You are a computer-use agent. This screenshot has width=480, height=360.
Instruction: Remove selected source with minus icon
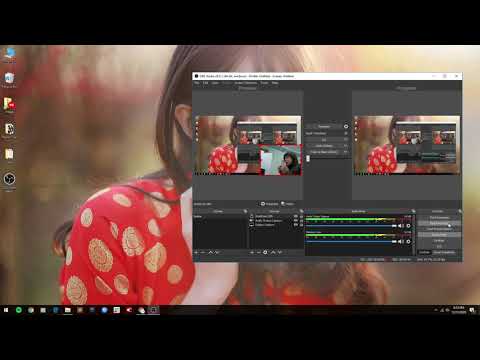pyautogui.click(x=258, y=252)
